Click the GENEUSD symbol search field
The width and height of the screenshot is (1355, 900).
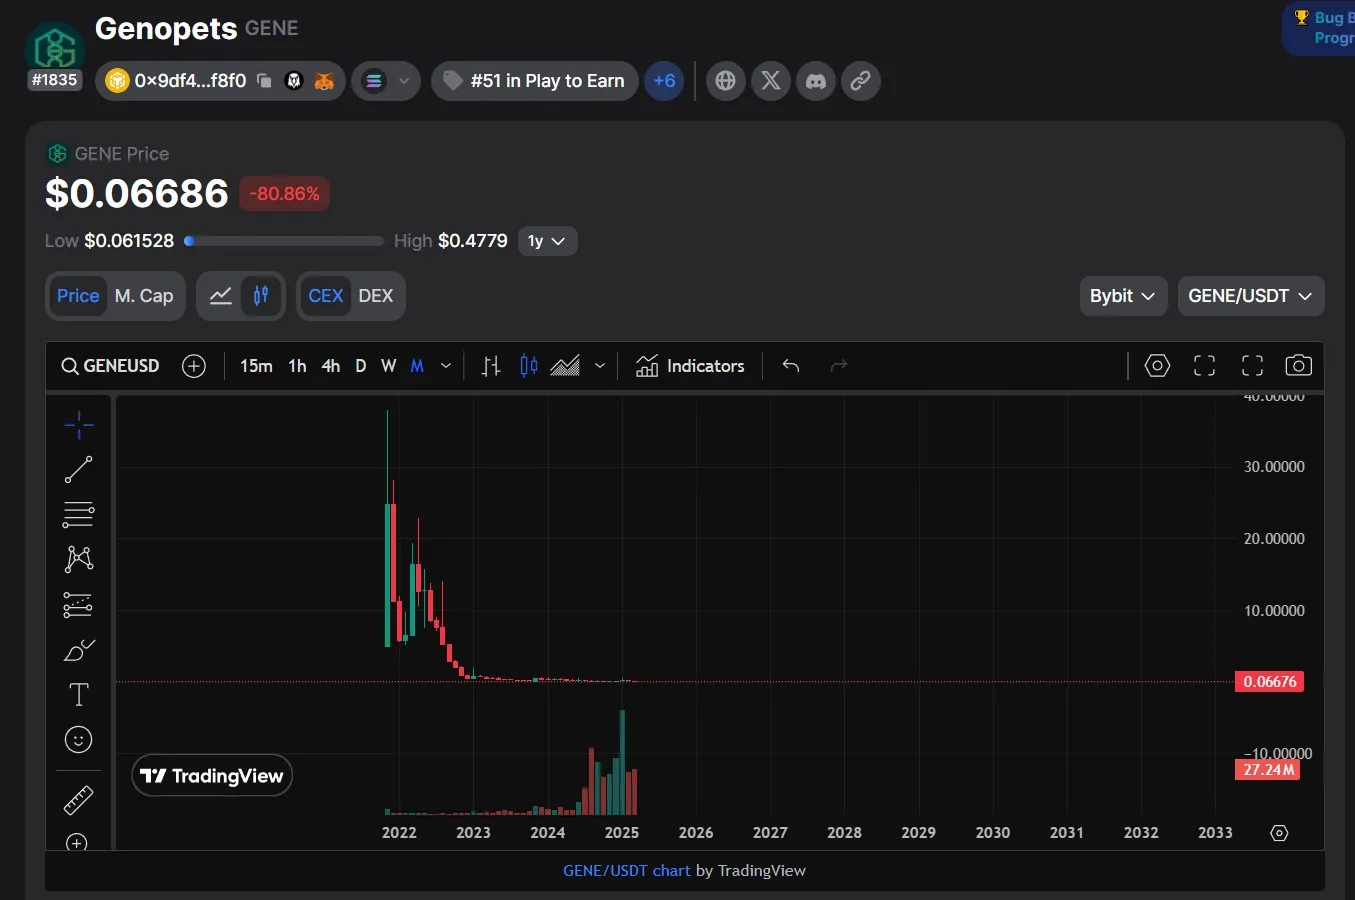tap(110, 366)
